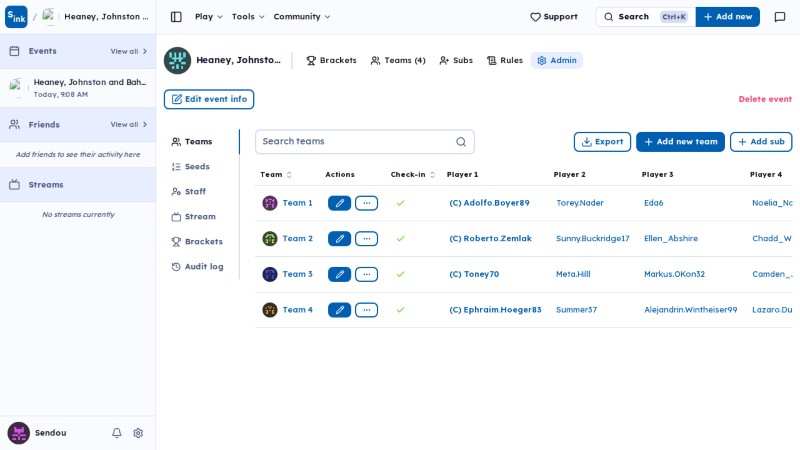Expand the Play menu
This screenshot has height=450, width=800.
(209, 17)
